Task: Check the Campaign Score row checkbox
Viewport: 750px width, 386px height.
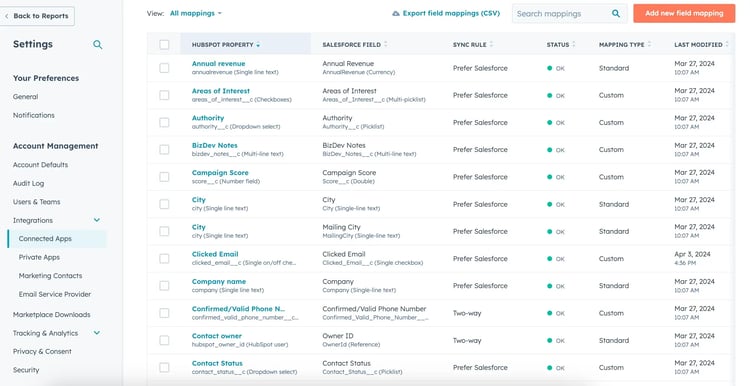Action: tap(164, 177)
